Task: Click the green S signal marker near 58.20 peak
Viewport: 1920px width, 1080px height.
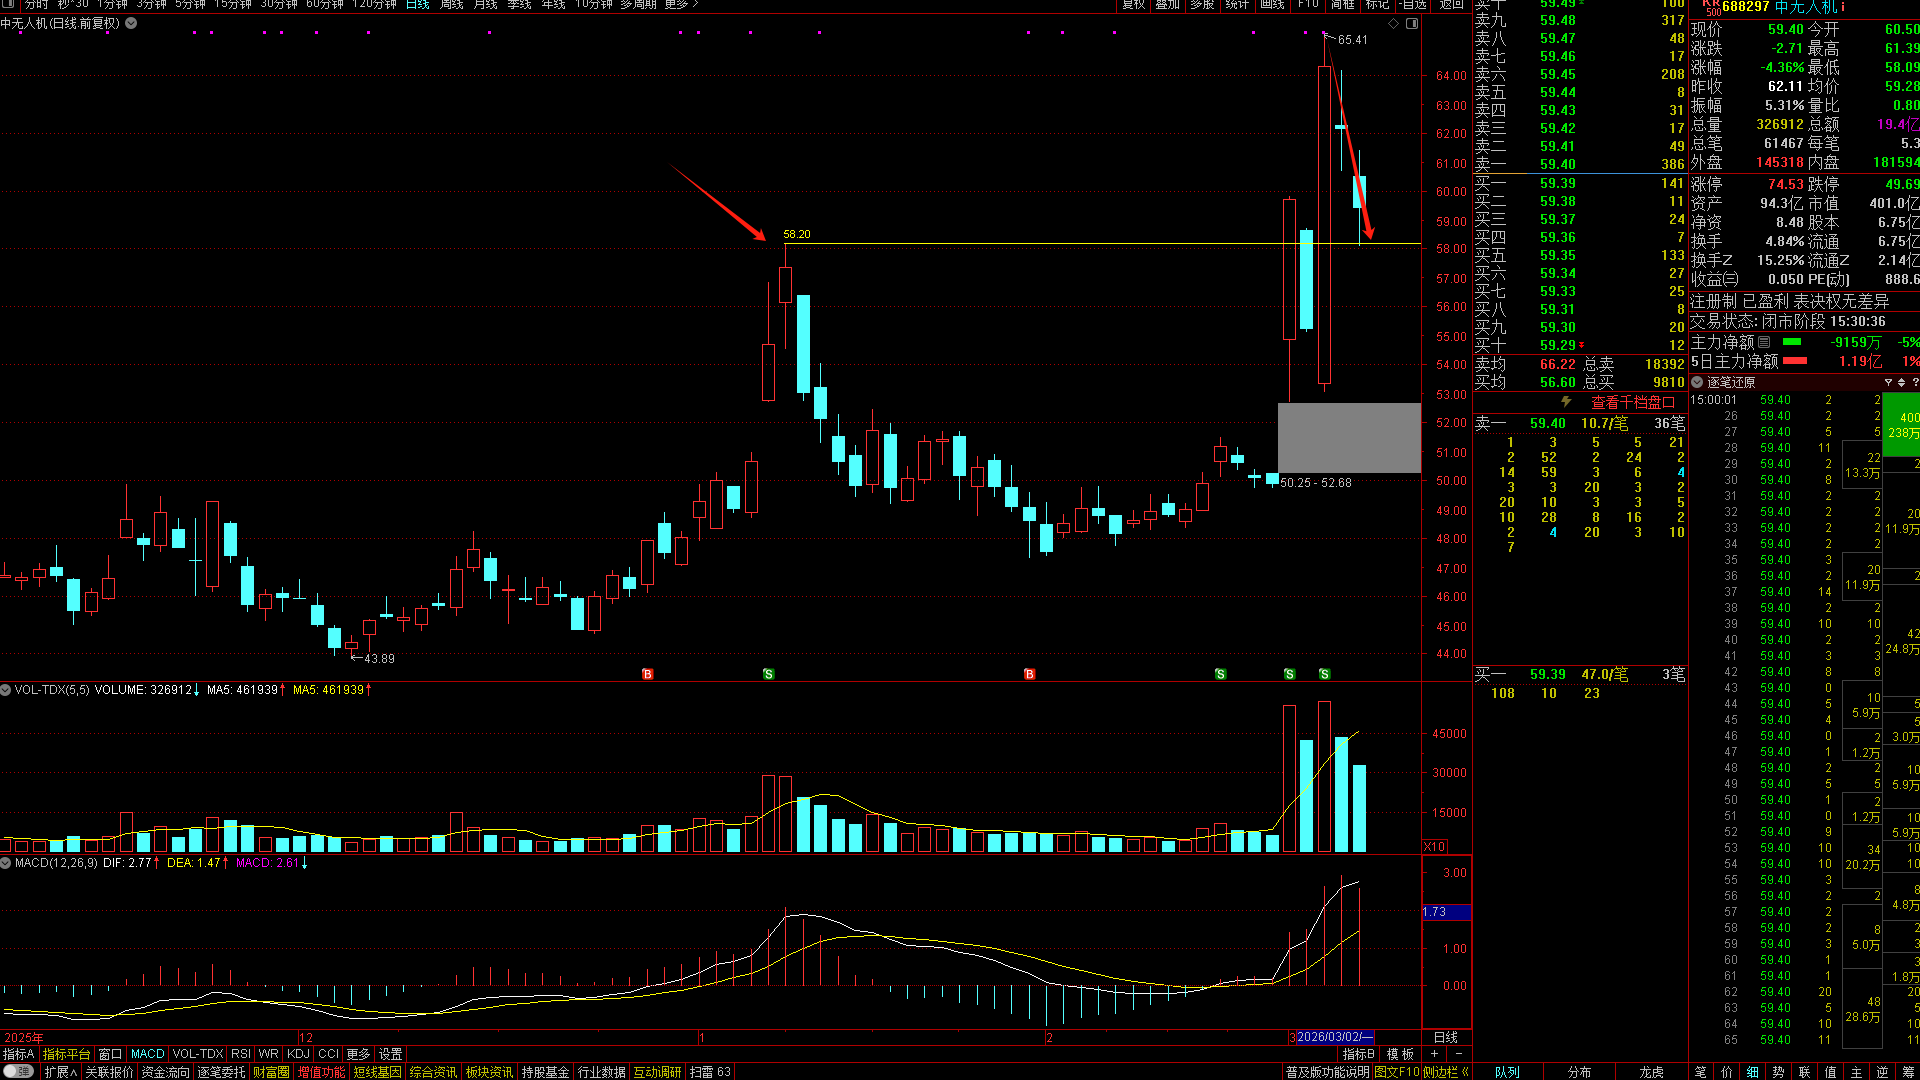Action: (768, 674)
